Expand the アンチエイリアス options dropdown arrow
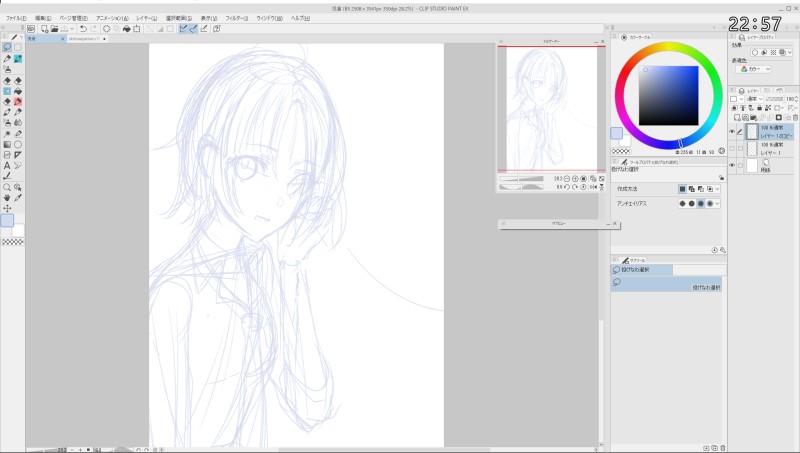 [717, 204]
